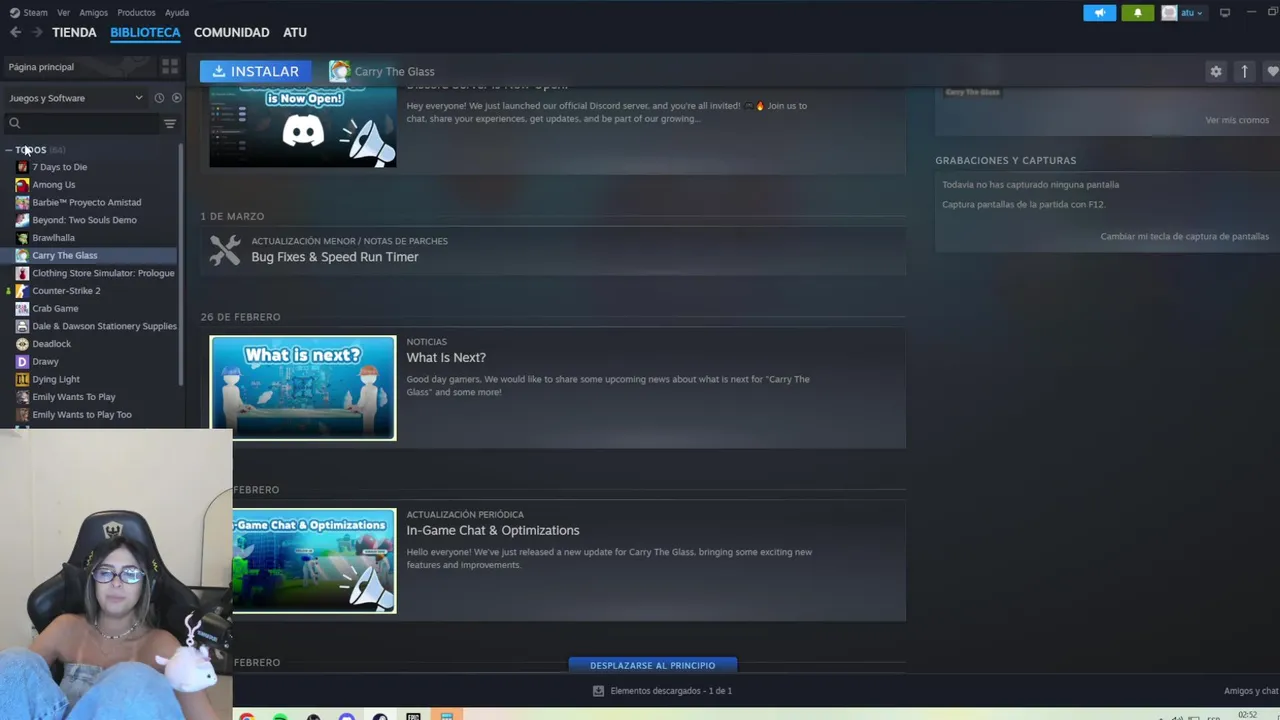Open What Is Next? news title
The height and width of the screenshot is (720, 1280).
click(446, 357)
